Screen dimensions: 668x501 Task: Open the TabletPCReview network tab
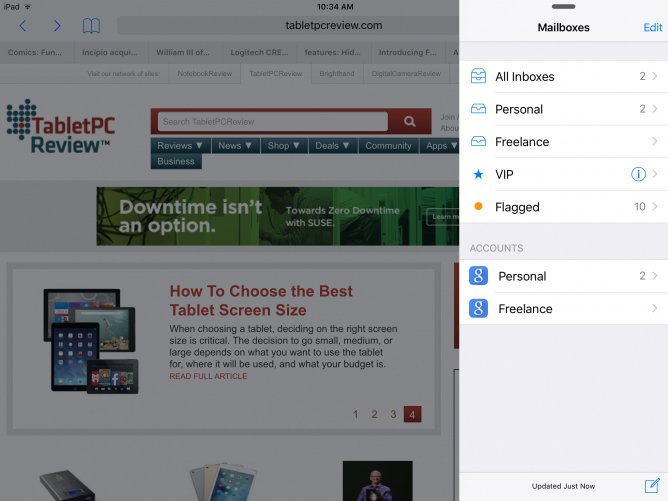coord(276,74)
